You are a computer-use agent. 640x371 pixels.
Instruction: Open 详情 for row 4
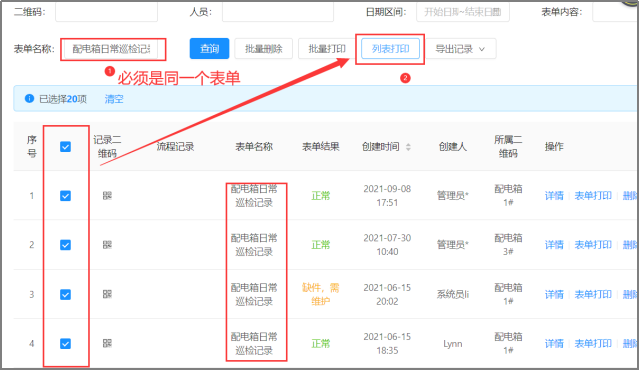[x=554, y=344]
